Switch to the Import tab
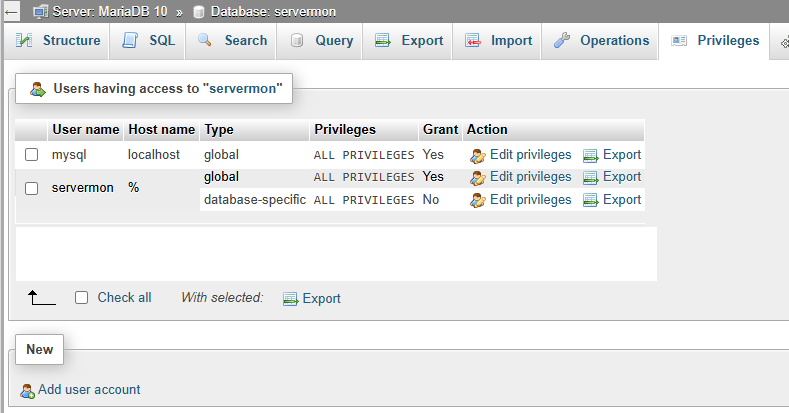This screenshot has width=789, height=413. point(497,41)
